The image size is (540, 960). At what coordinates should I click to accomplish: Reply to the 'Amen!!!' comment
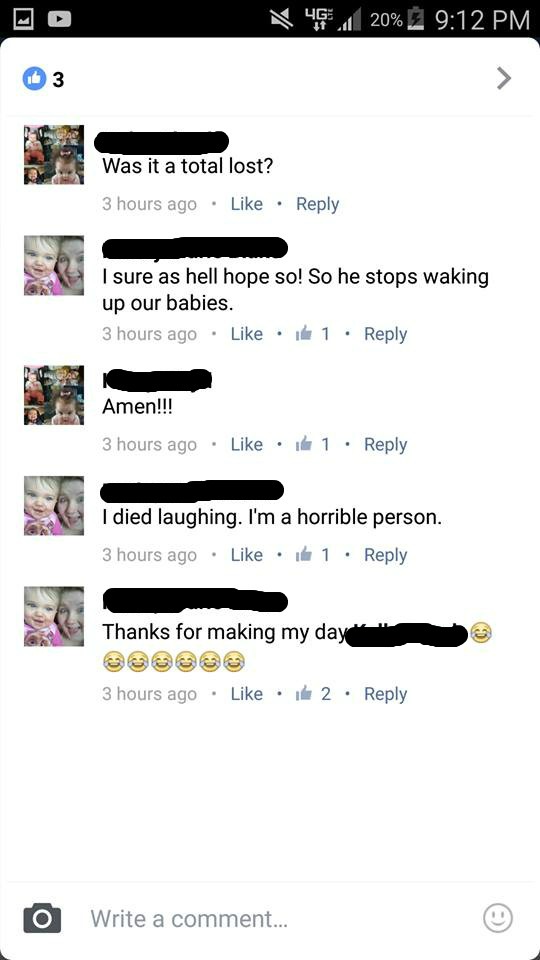coord(385,444)
